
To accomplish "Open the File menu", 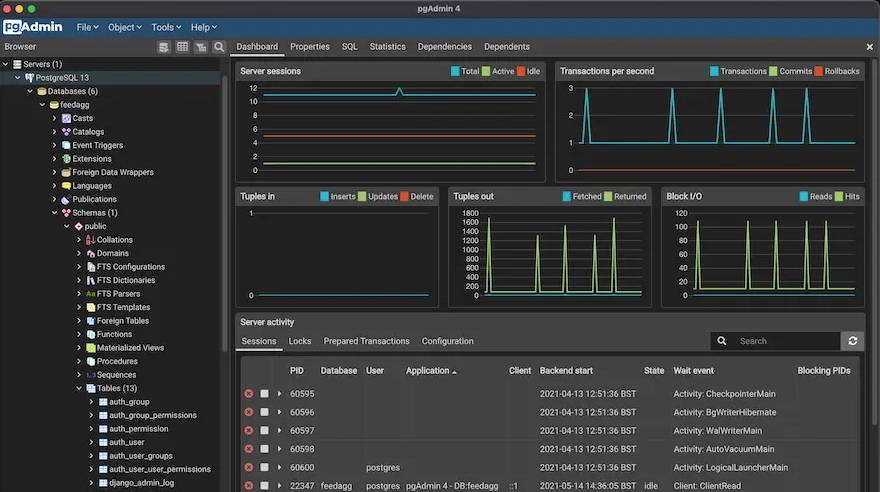I will click(x=88, y=27).
